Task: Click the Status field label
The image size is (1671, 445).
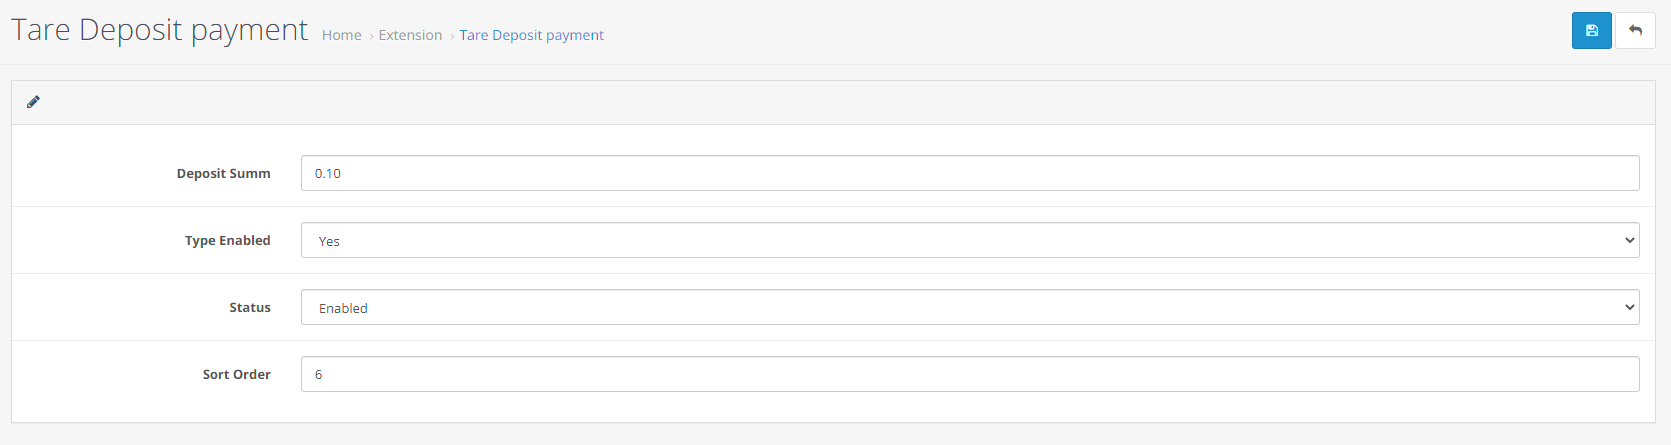Action: 250,307
